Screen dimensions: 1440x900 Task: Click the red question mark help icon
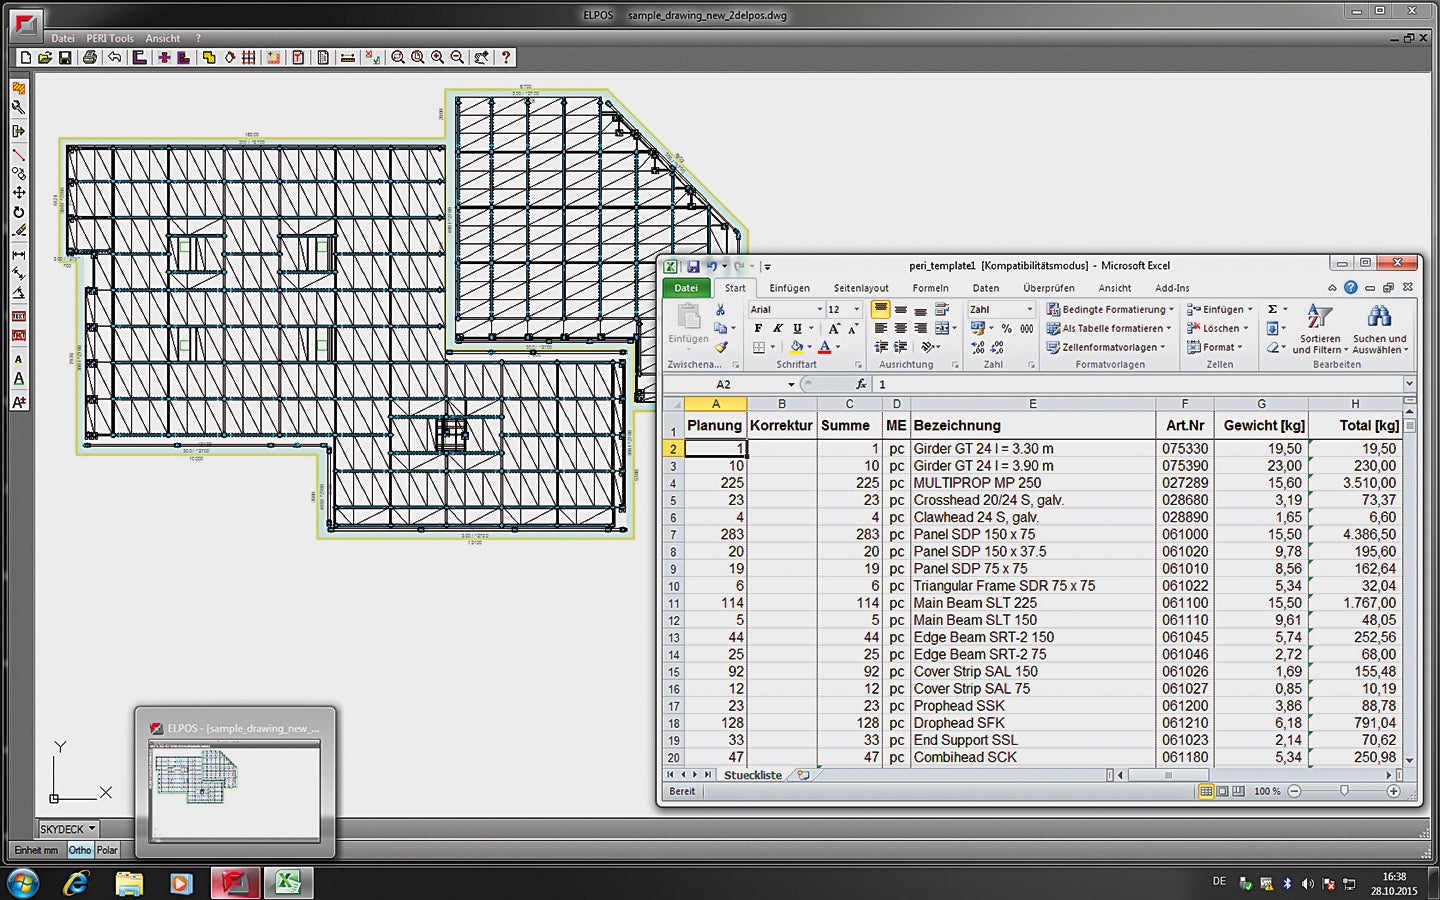506,58
